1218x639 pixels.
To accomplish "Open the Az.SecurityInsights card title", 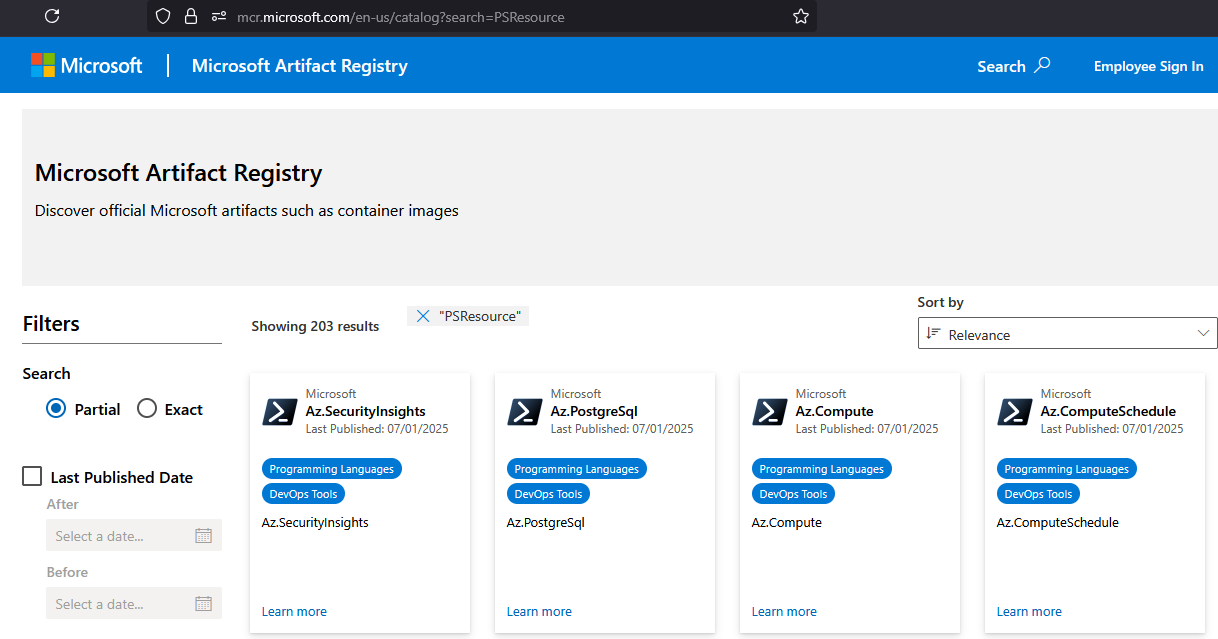I will (366, 411).
